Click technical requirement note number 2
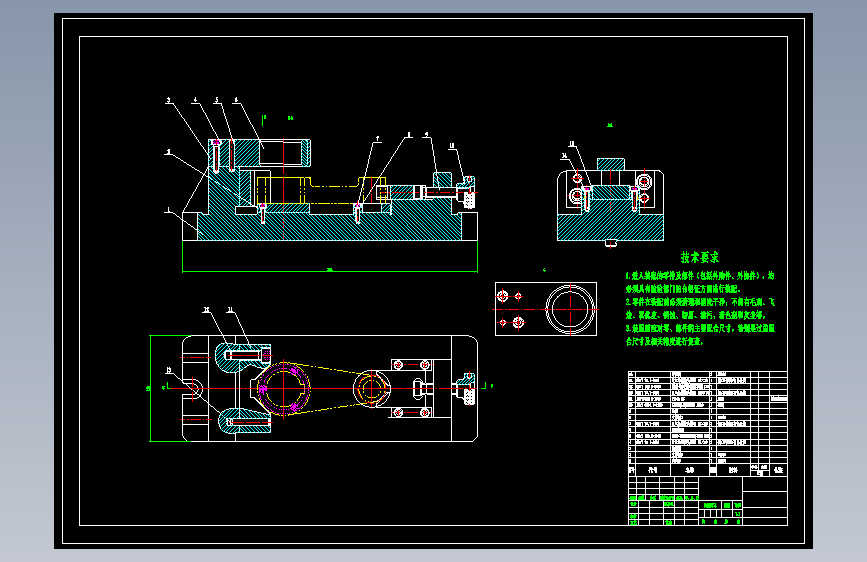This screenshot has height=562, width=867. (700, 309)
